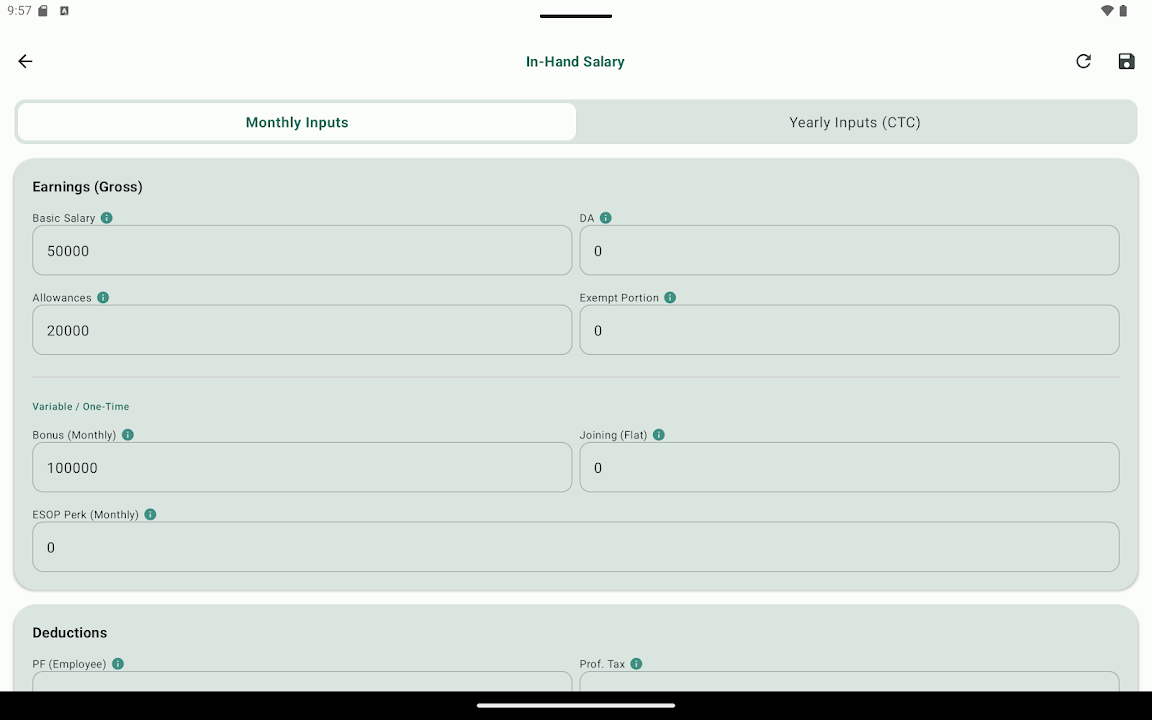Tap Bonus (Monthly) info icon
This screenshot has width=1152, height=720.
pyautogui.click(x=128, y=435)
